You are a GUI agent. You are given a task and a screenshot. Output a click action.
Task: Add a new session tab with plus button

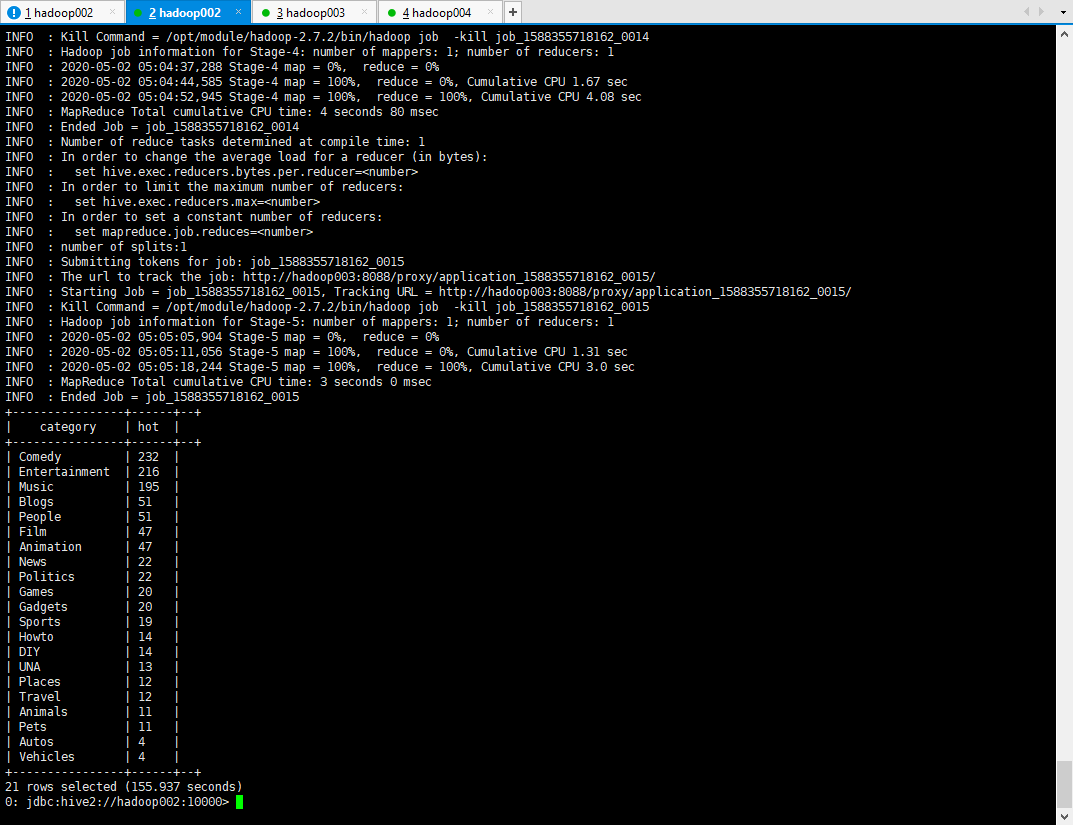pos(513,12)
